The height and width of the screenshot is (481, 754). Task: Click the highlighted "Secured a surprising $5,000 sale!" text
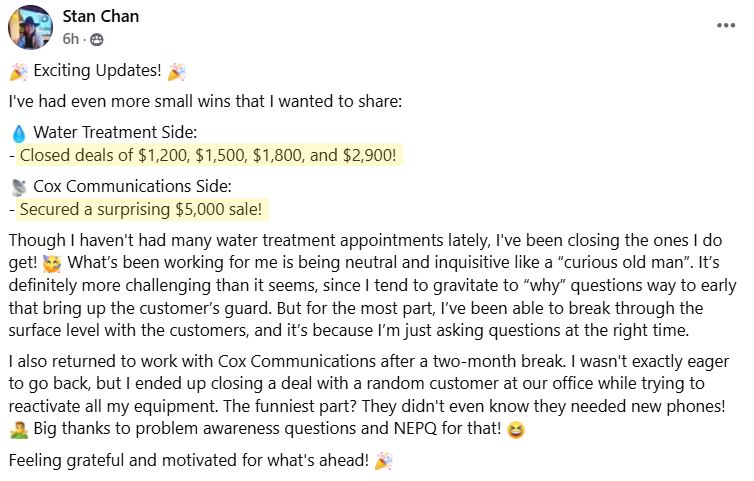click(141, 209)
